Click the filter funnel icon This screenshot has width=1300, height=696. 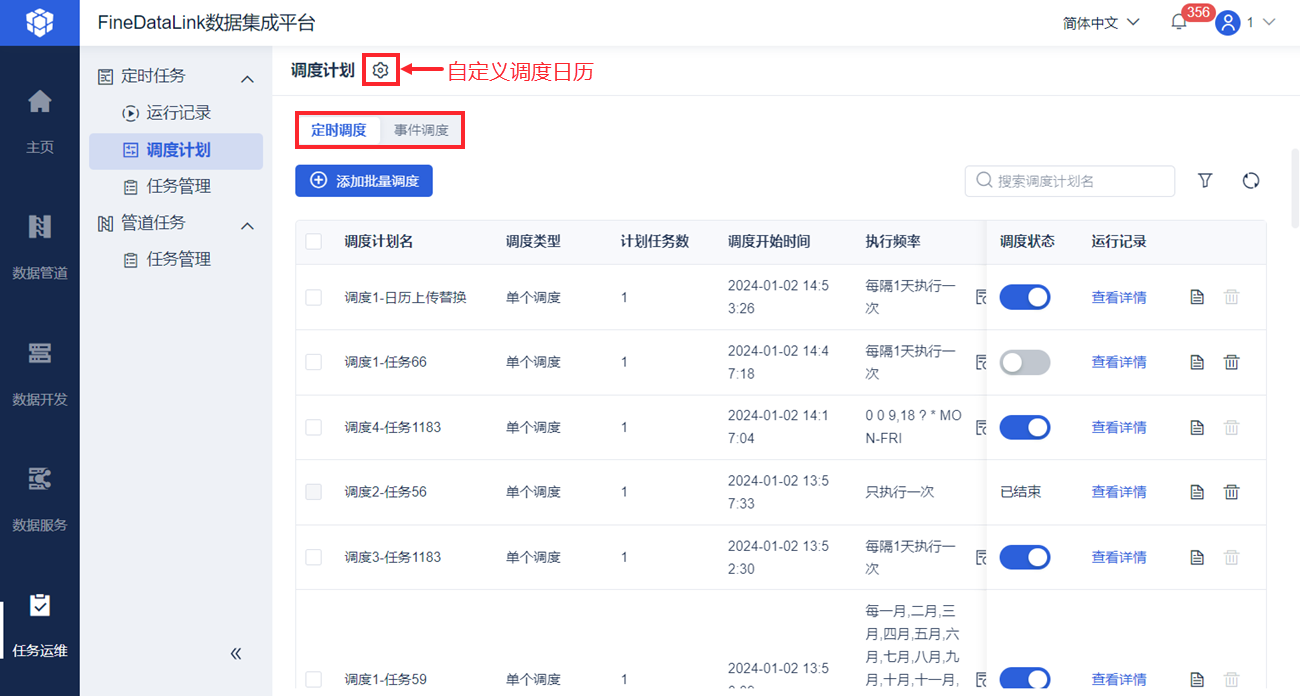coord(1205,180)
